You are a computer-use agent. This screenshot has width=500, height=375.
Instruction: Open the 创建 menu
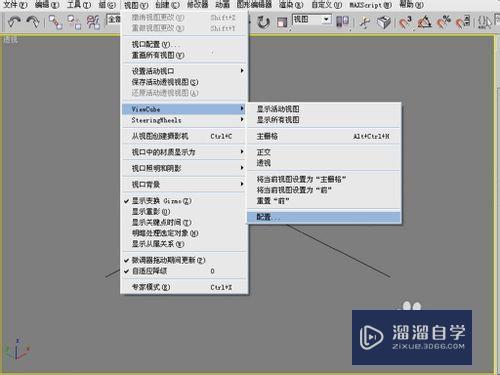(x=167, y=5)
